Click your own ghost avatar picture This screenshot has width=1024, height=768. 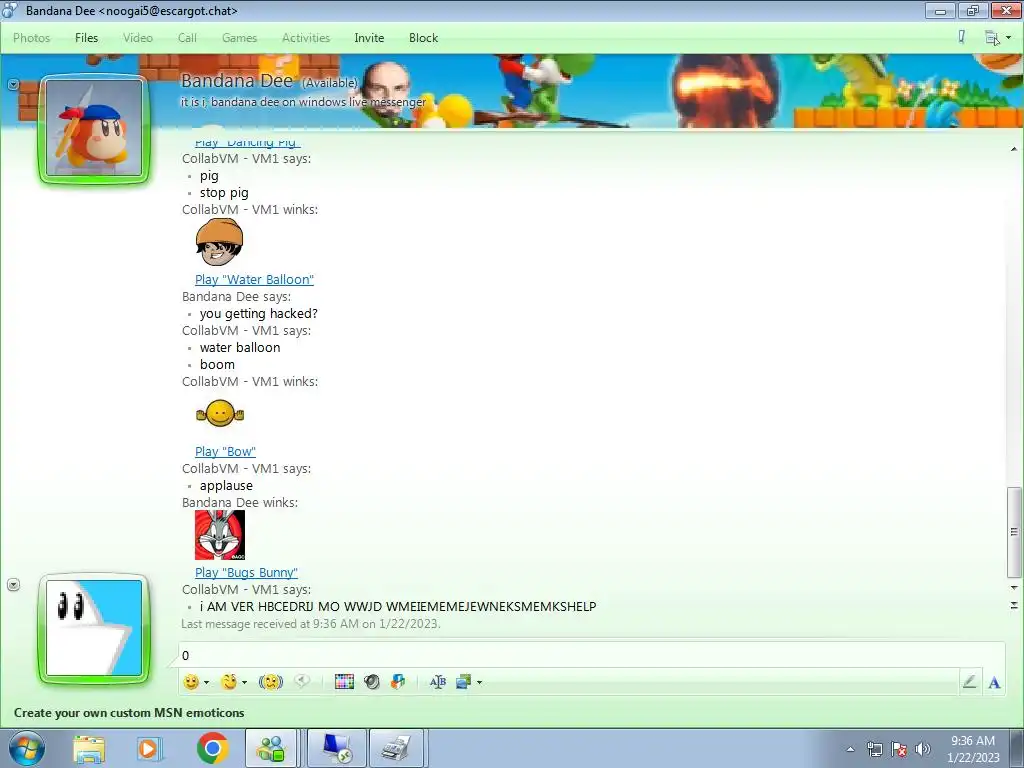(94, 628)
